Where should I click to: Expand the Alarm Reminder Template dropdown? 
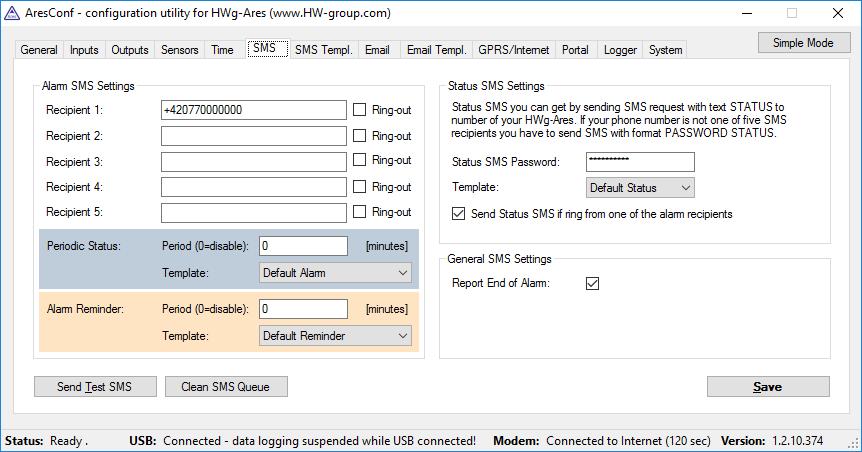[335, 335]
